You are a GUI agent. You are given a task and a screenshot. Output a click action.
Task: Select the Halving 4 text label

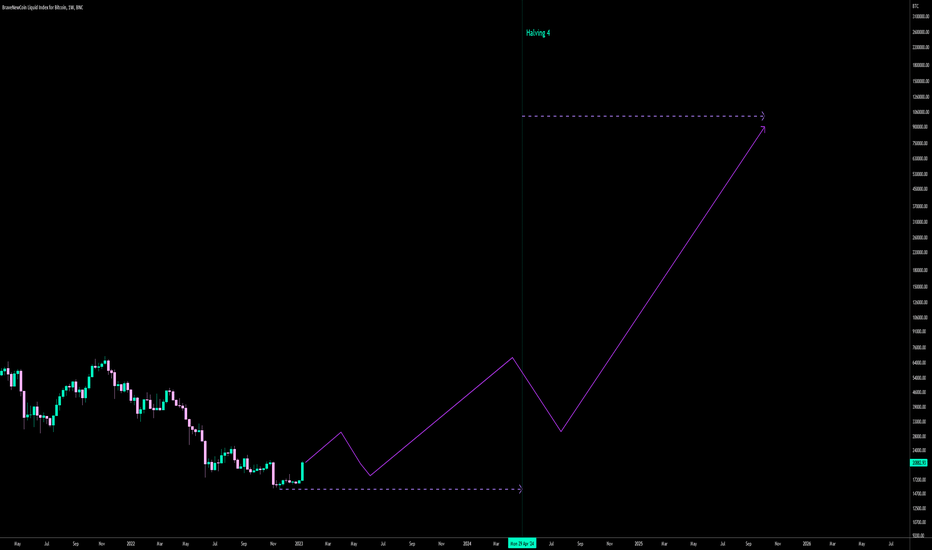point(538,33)
